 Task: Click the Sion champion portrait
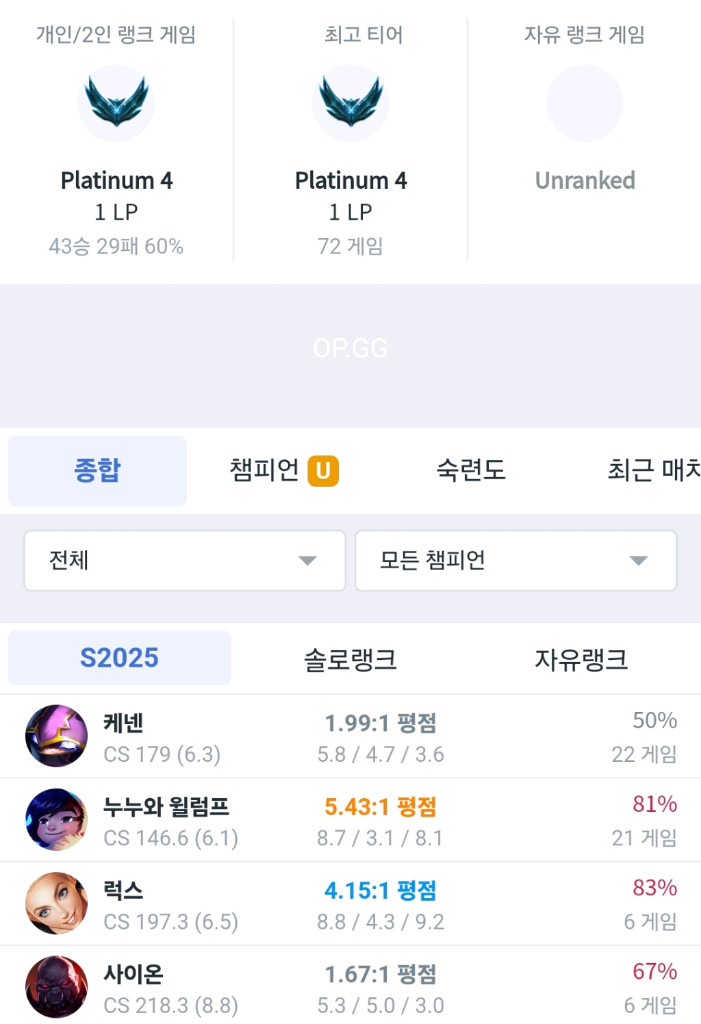pos(56,986)
